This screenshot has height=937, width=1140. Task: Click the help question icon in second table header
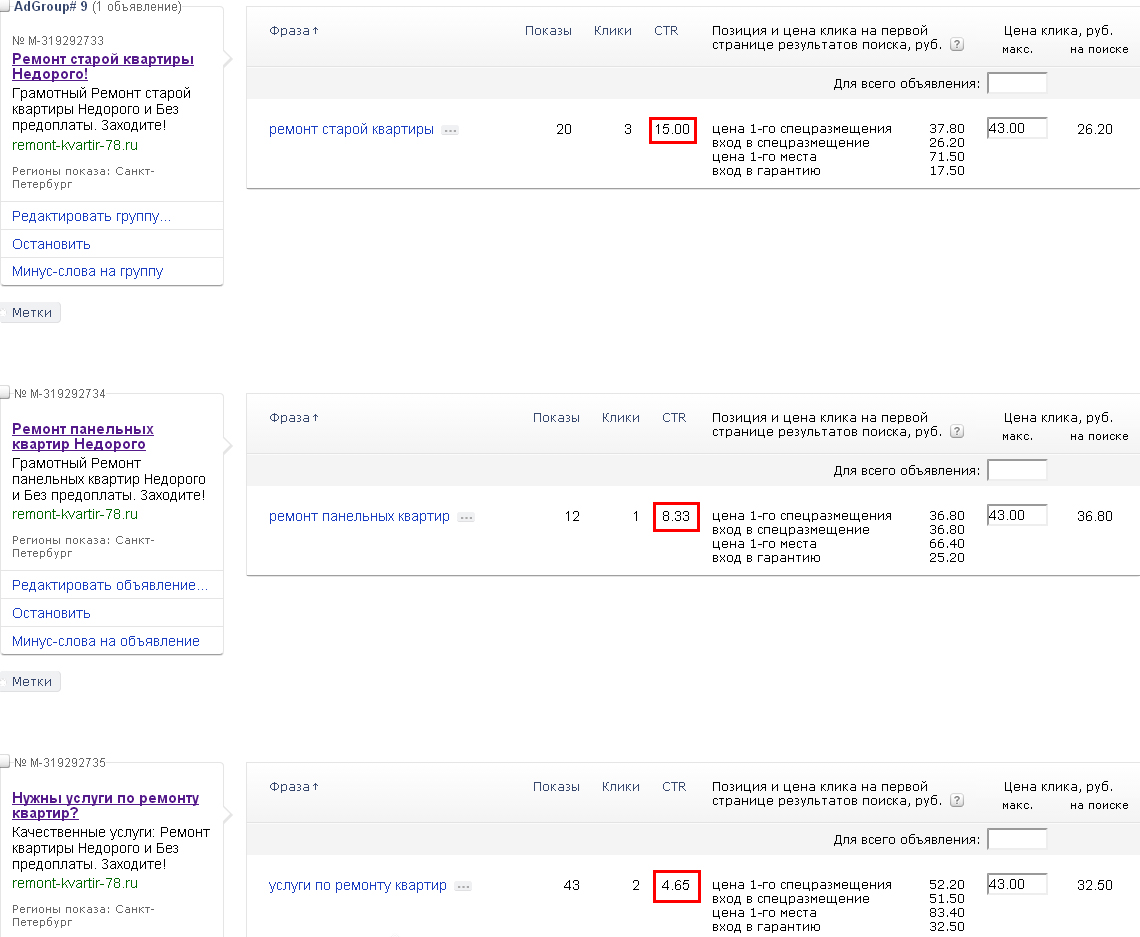pyautogui.click(x=957, y=432)
